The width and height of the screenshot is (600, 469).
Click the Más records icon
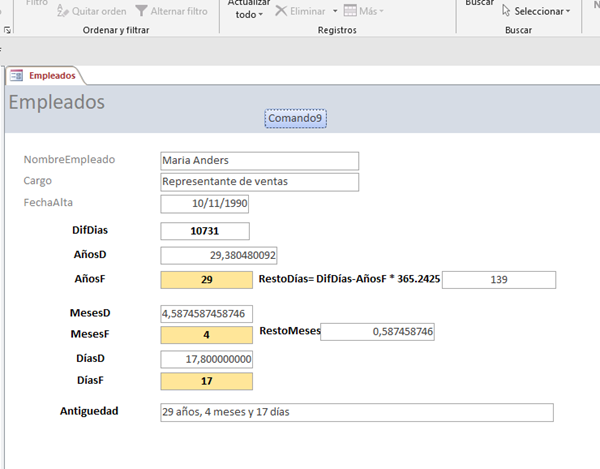point(350,11)
